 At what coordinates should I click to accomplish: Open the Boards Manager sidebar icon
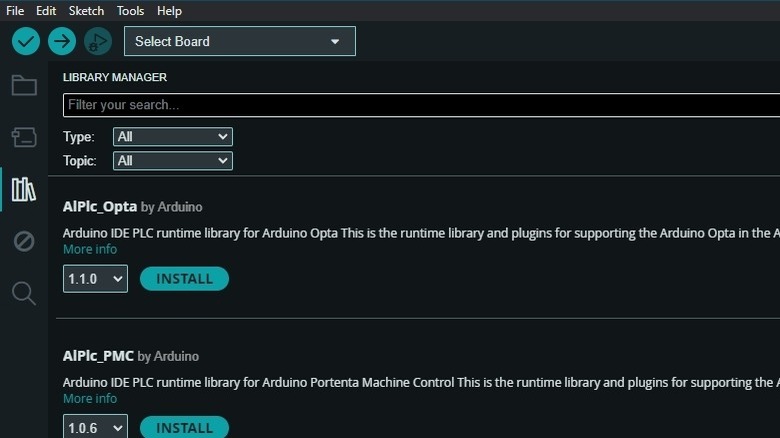[24, 137]
